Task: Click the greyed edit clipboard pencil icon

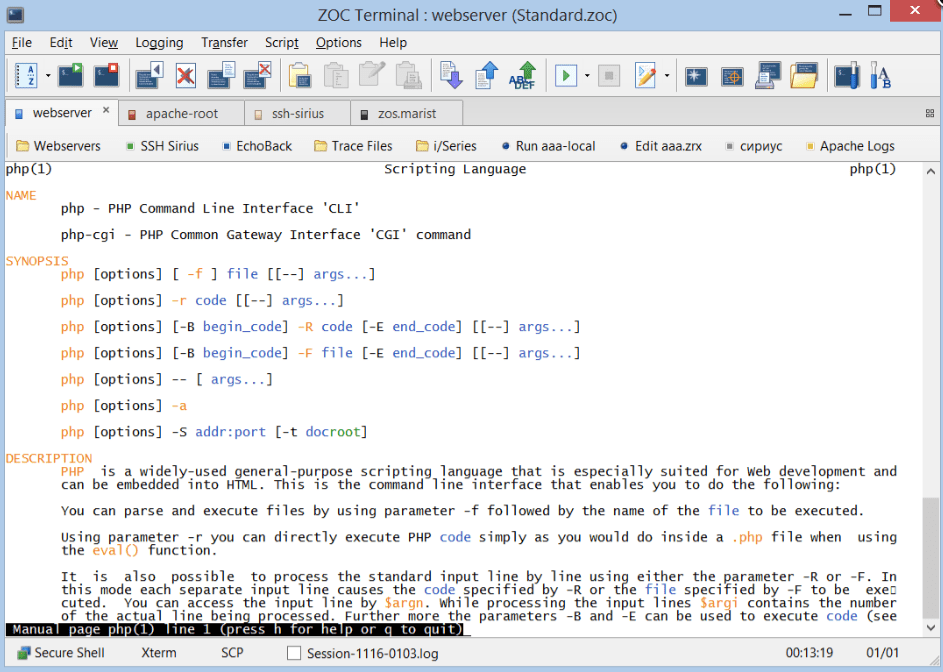Action: (x=372, y=76)
